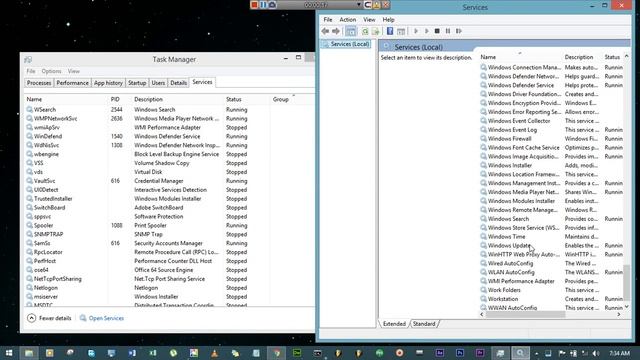This screenshot has width=640, height=360.
Task: Click the camera snapshot icon on recorder bar
Action: (x=272, y=4)
